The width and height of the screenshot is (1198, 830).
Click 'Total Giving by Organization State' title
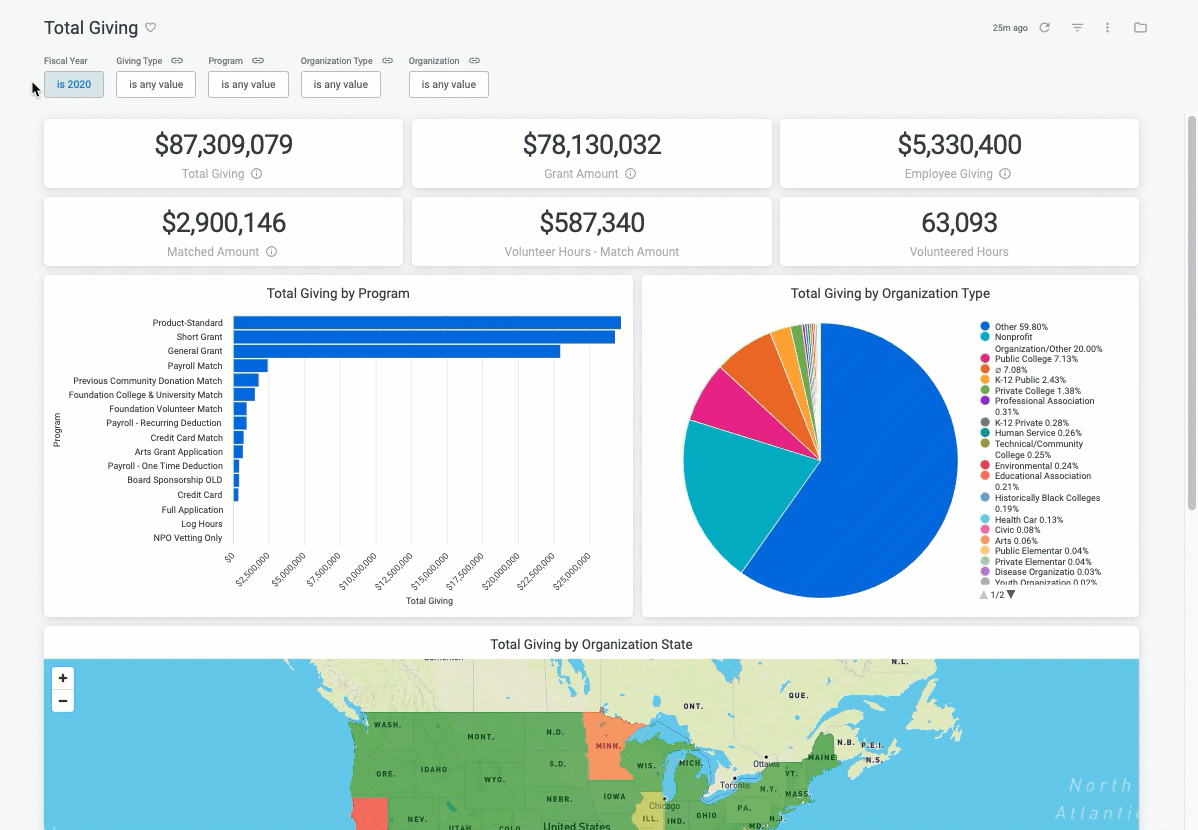591,644
